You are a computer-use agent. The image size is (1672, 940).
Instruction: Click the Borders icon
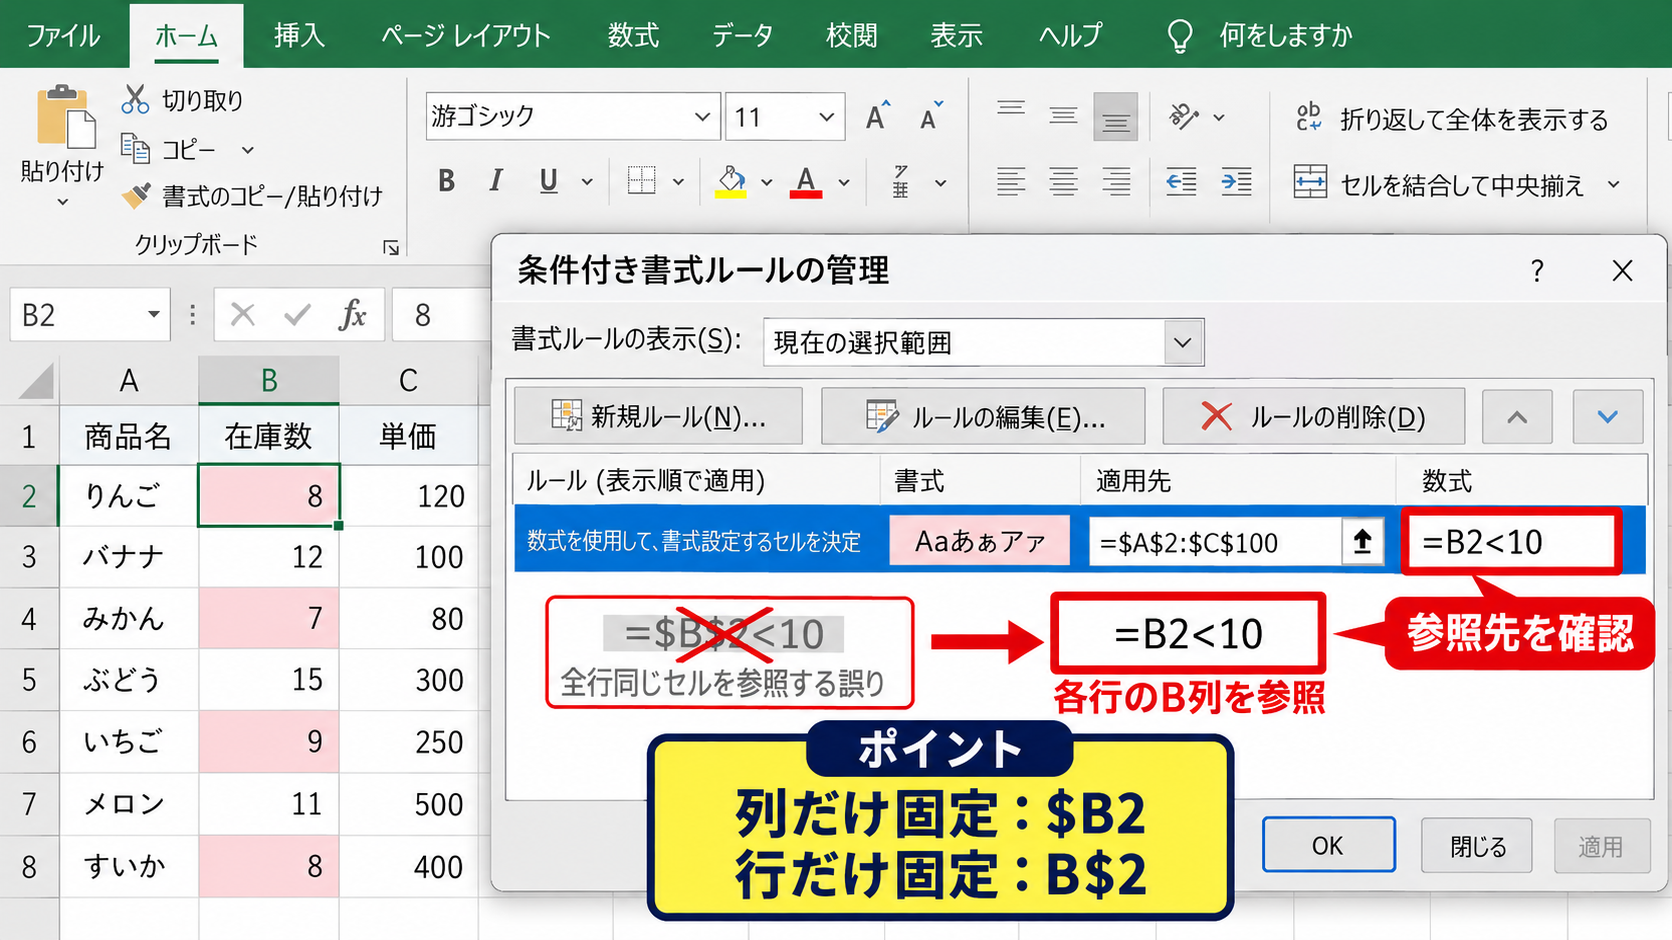click(x=641, y=181)
